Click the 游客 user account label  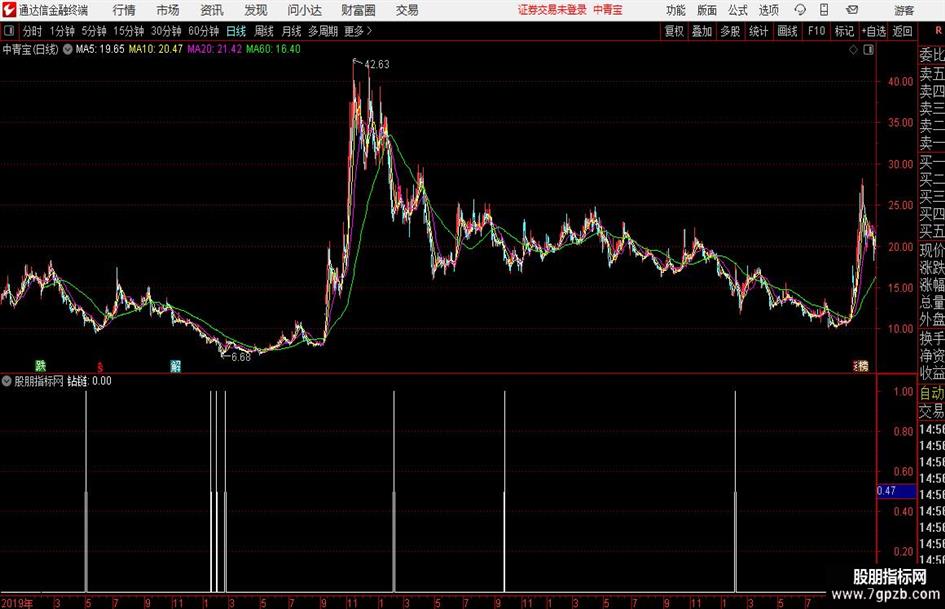coord(904,10)
